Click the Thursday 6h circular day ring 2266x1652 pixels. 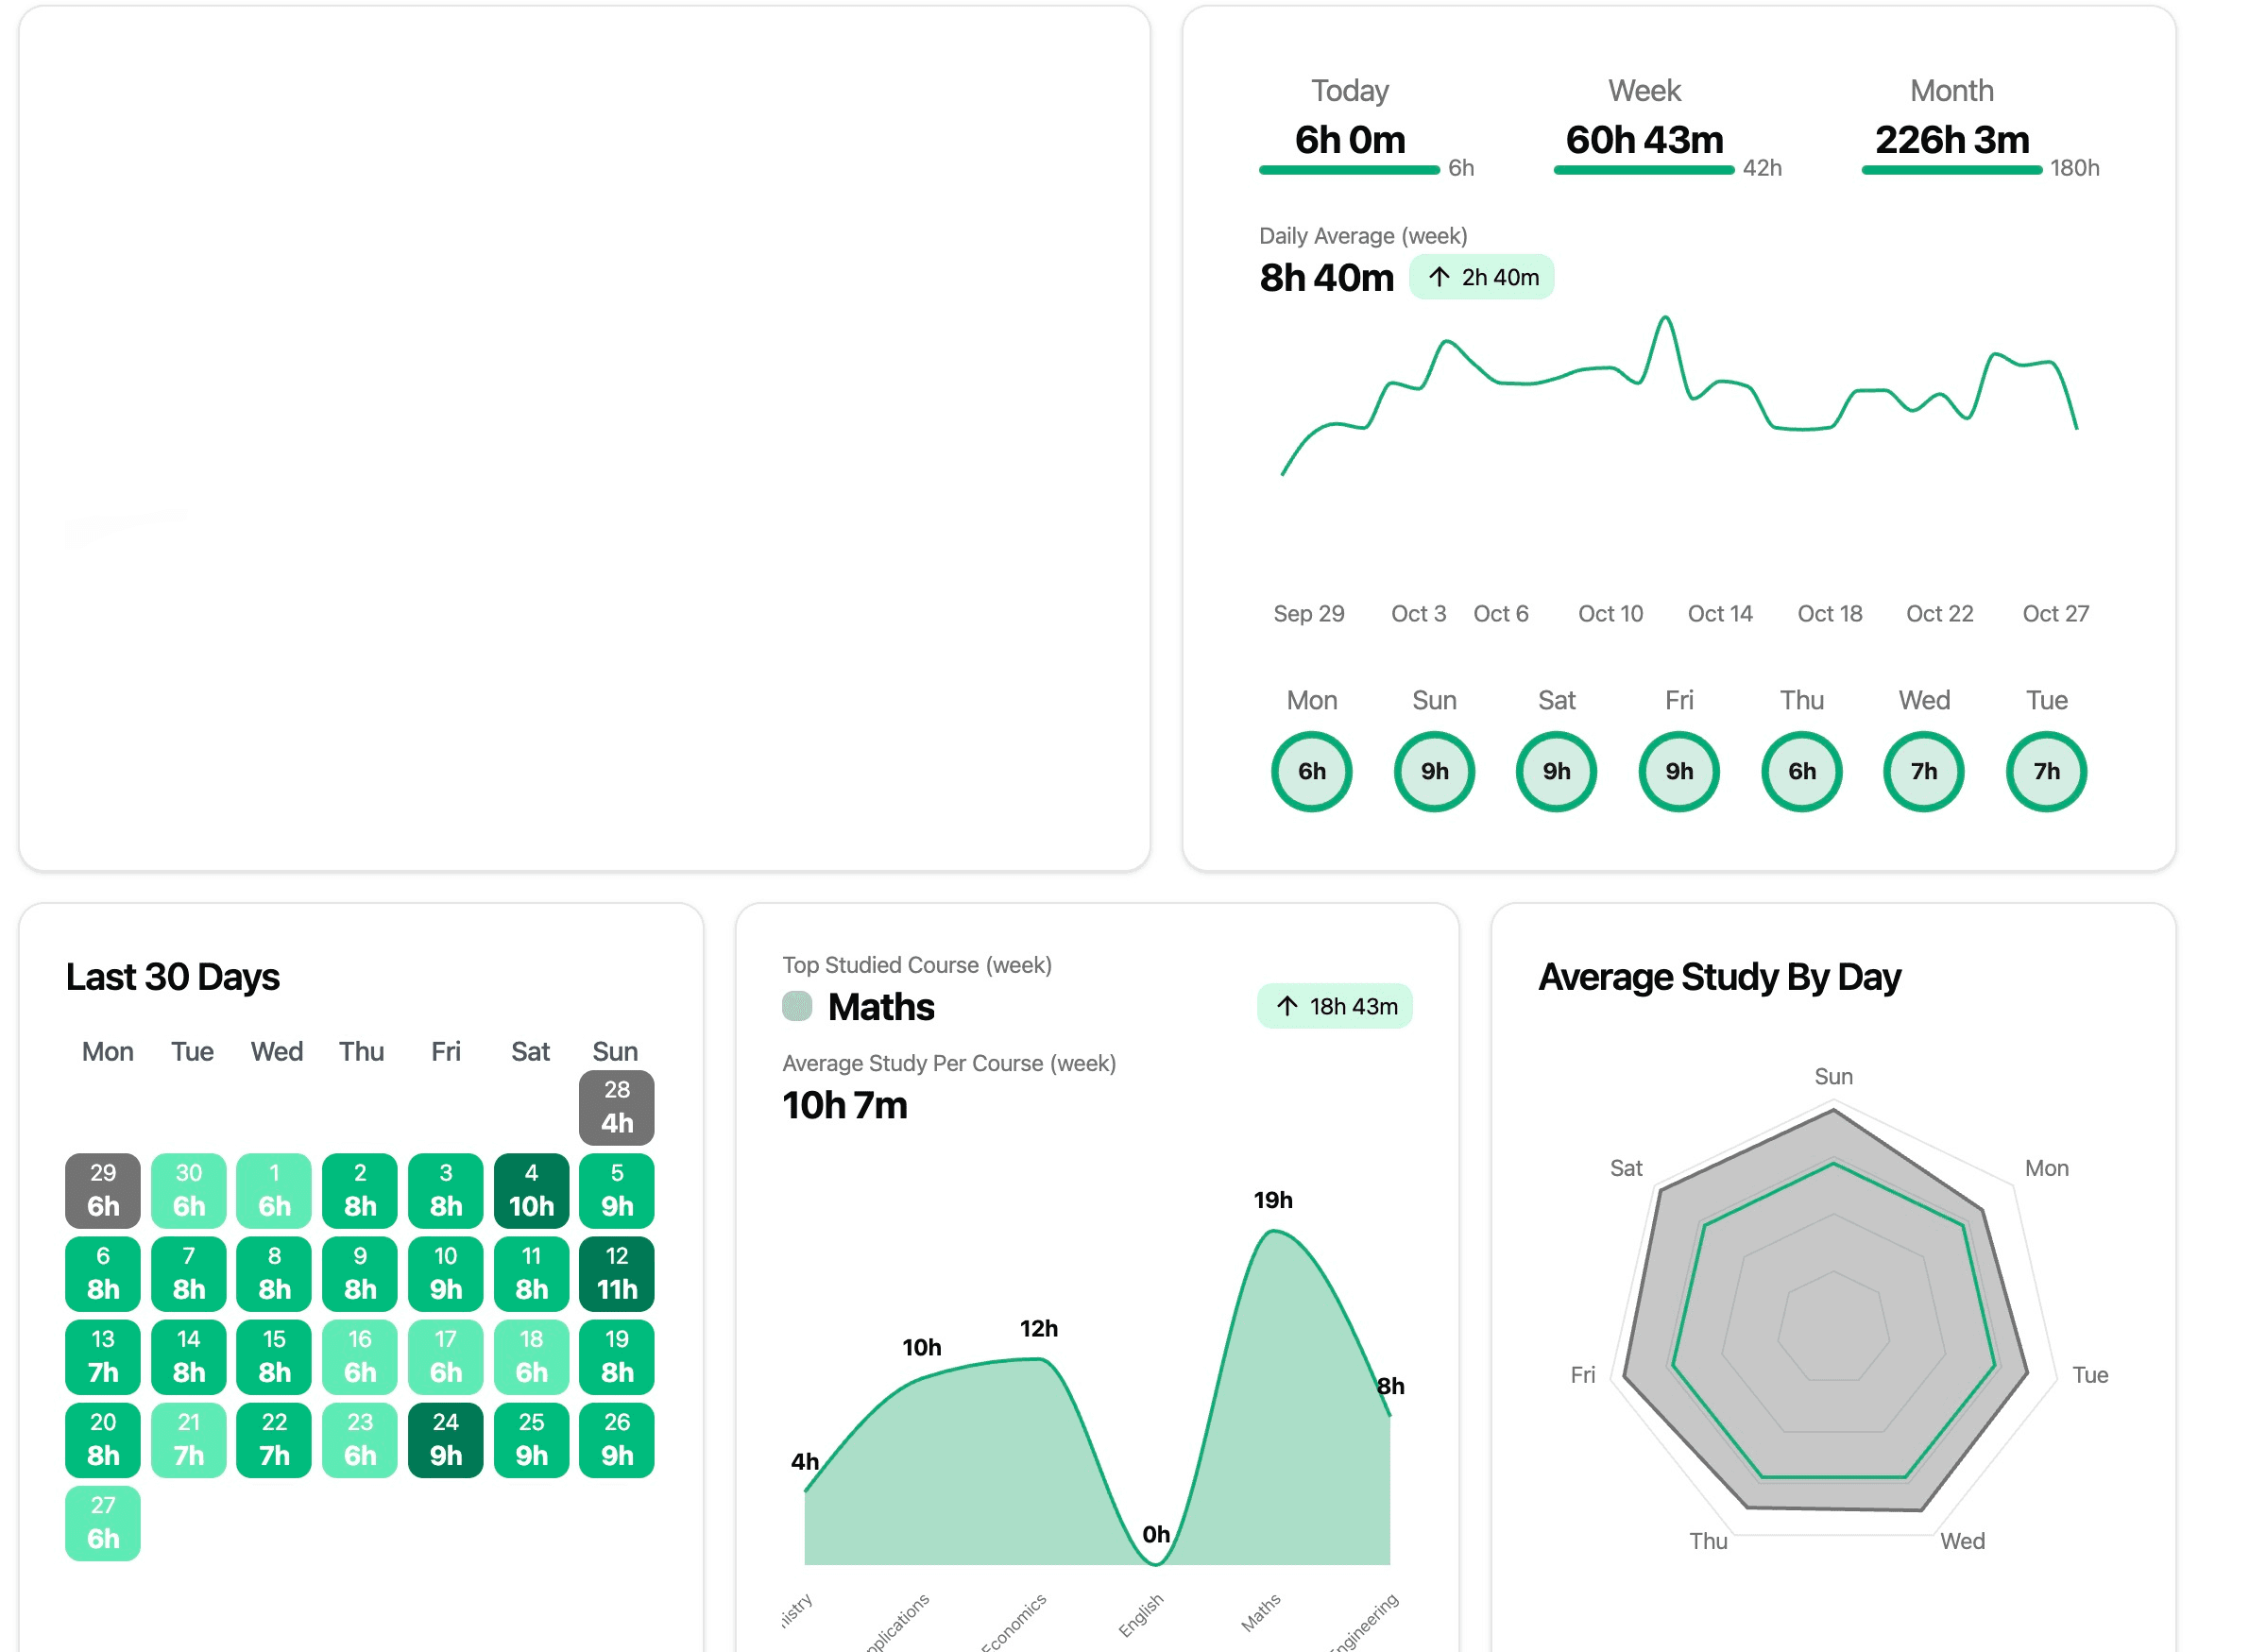tap(1800, 771)
